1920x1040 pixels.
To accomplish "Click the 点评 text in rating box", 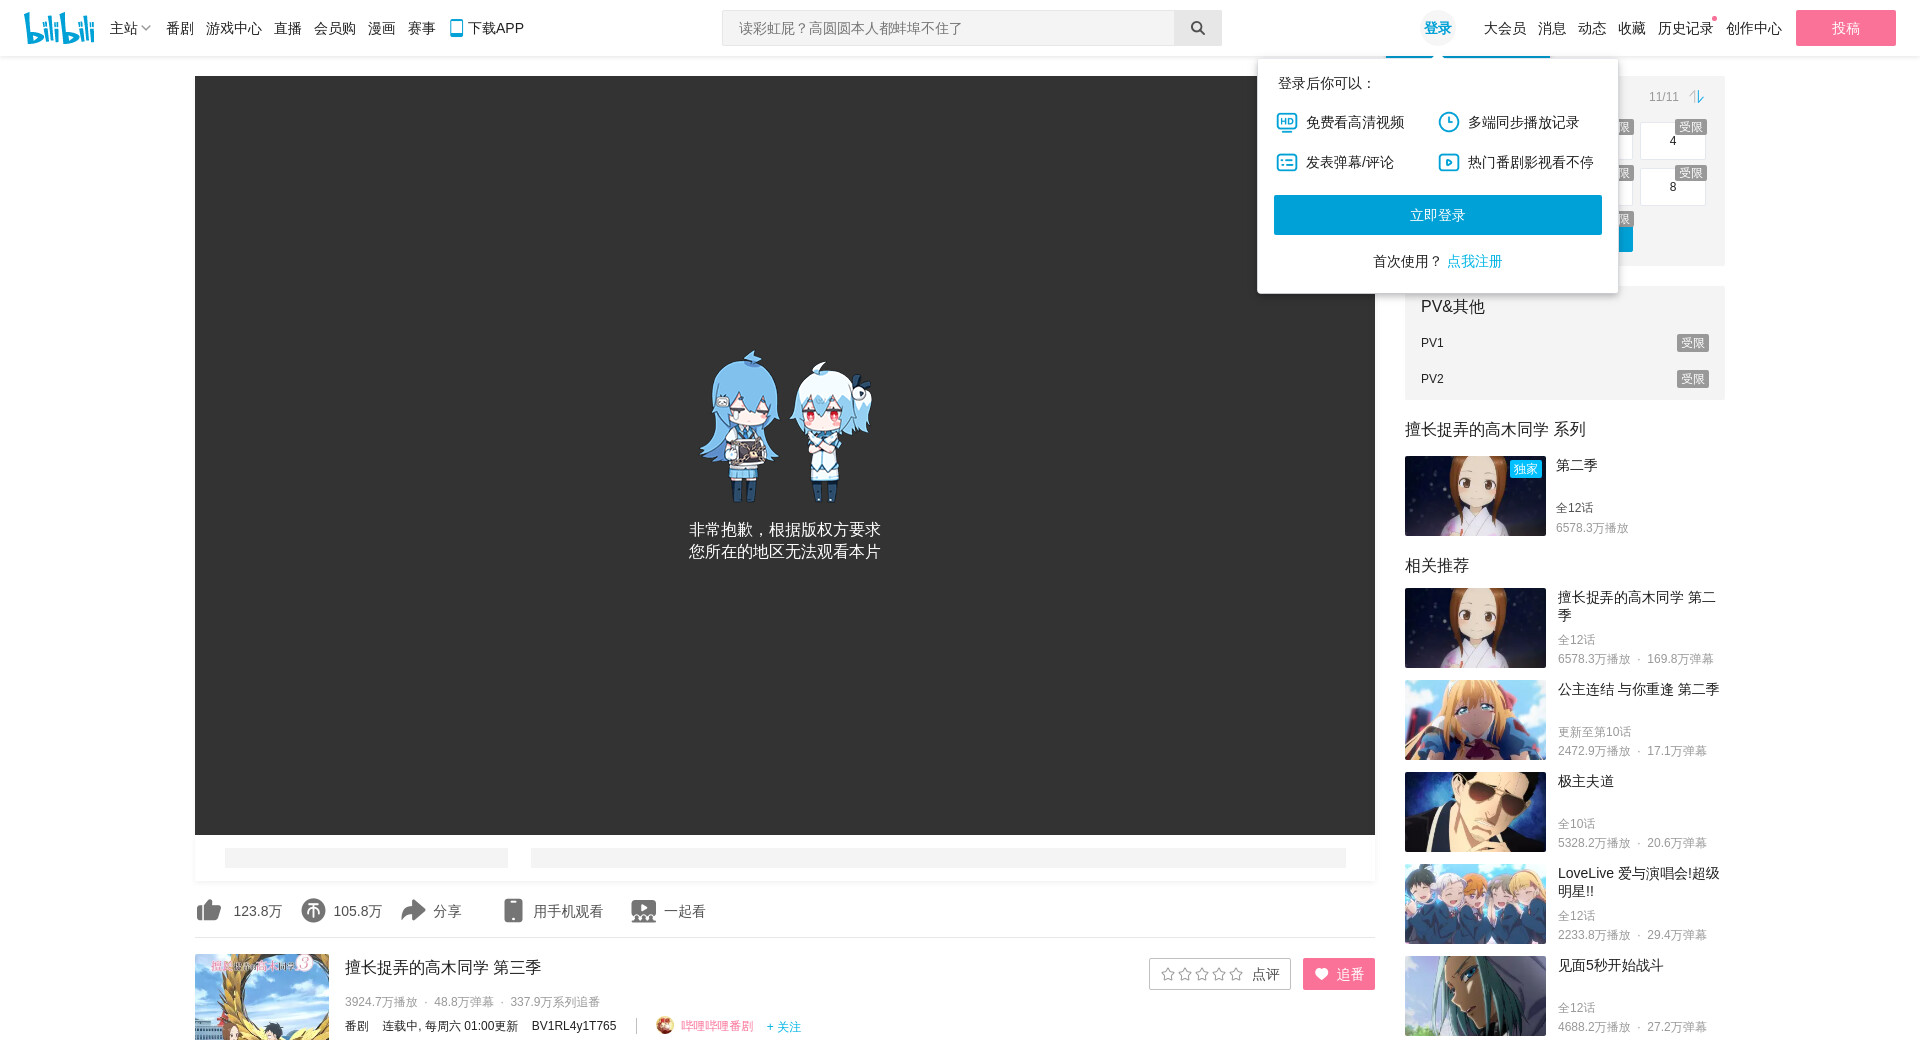I will click(x=1266, y=974).
